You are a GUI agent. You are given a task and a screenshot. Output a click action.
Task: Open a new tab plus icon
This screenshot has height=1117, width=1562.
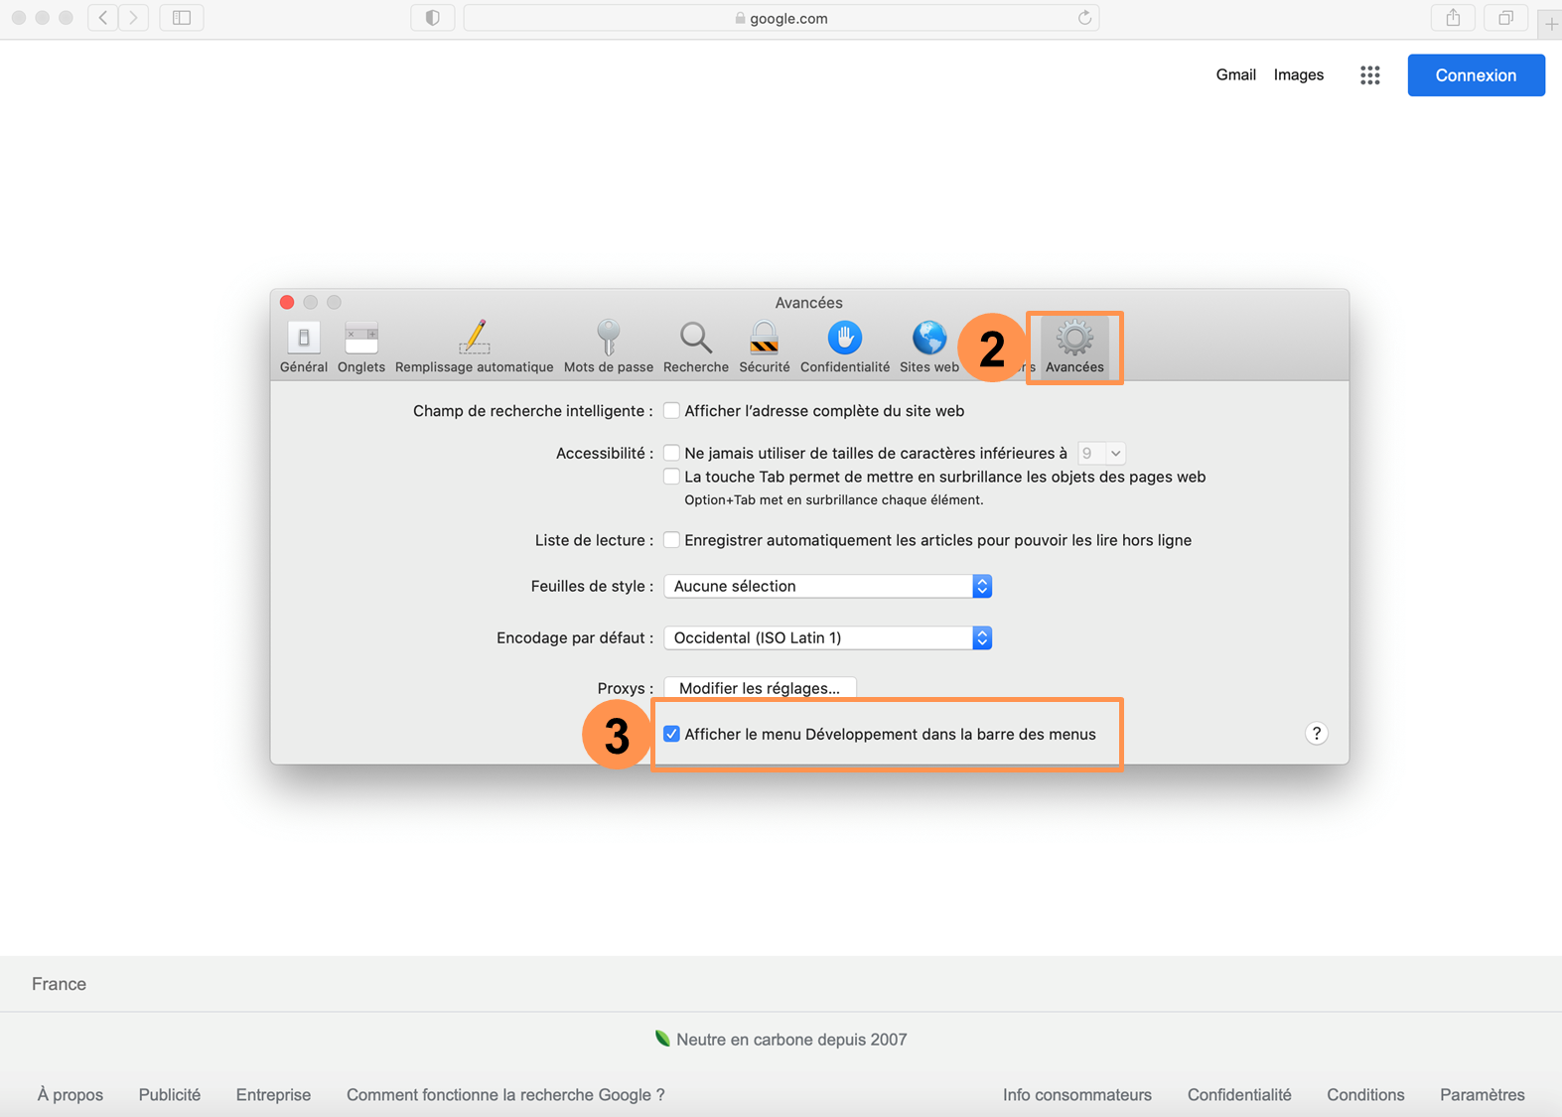[x=1551, y=23]
